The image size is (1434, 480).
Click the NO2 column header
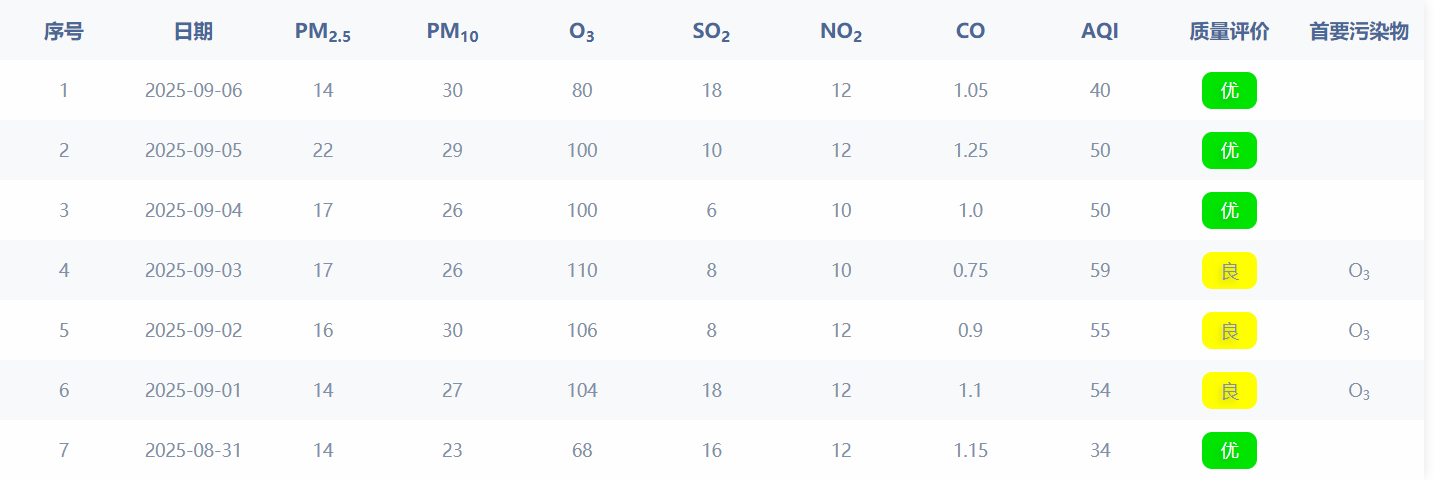841,32
